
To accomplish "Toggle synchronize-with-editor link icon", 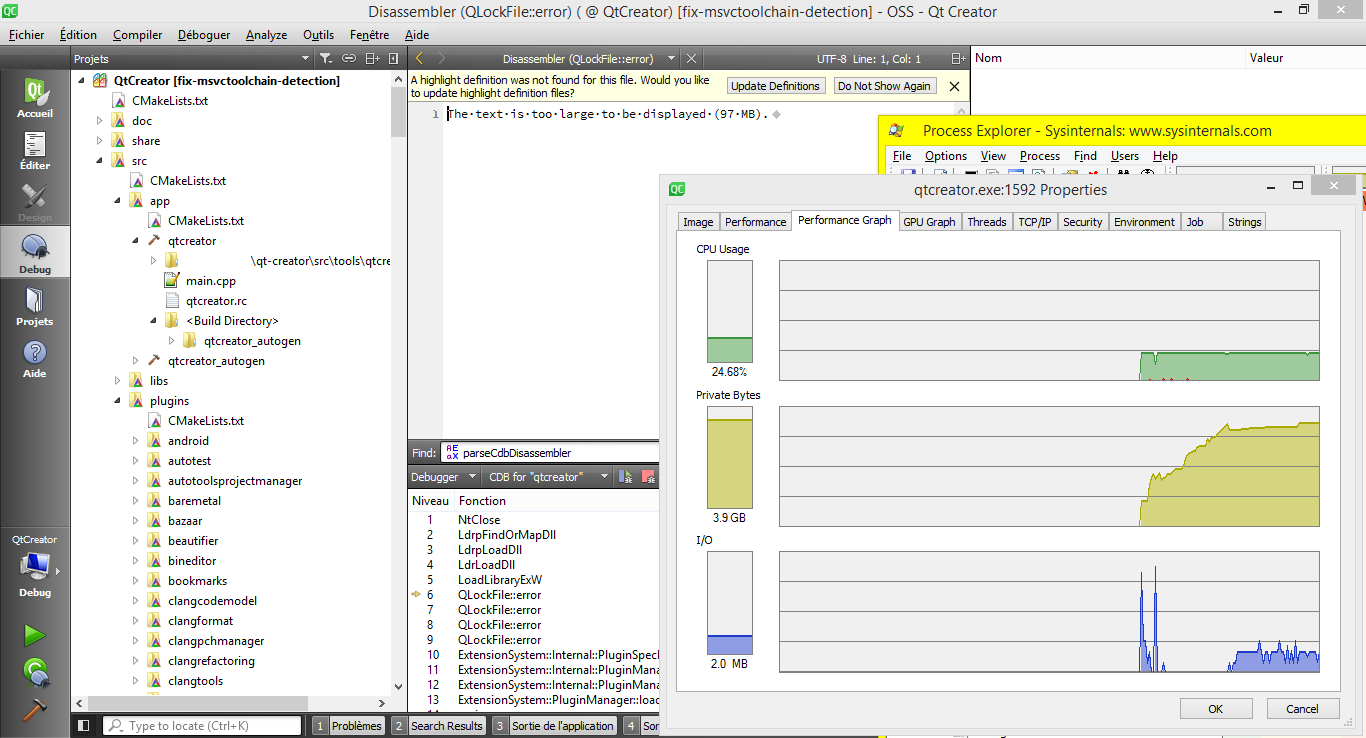I will tap(350, 59).
